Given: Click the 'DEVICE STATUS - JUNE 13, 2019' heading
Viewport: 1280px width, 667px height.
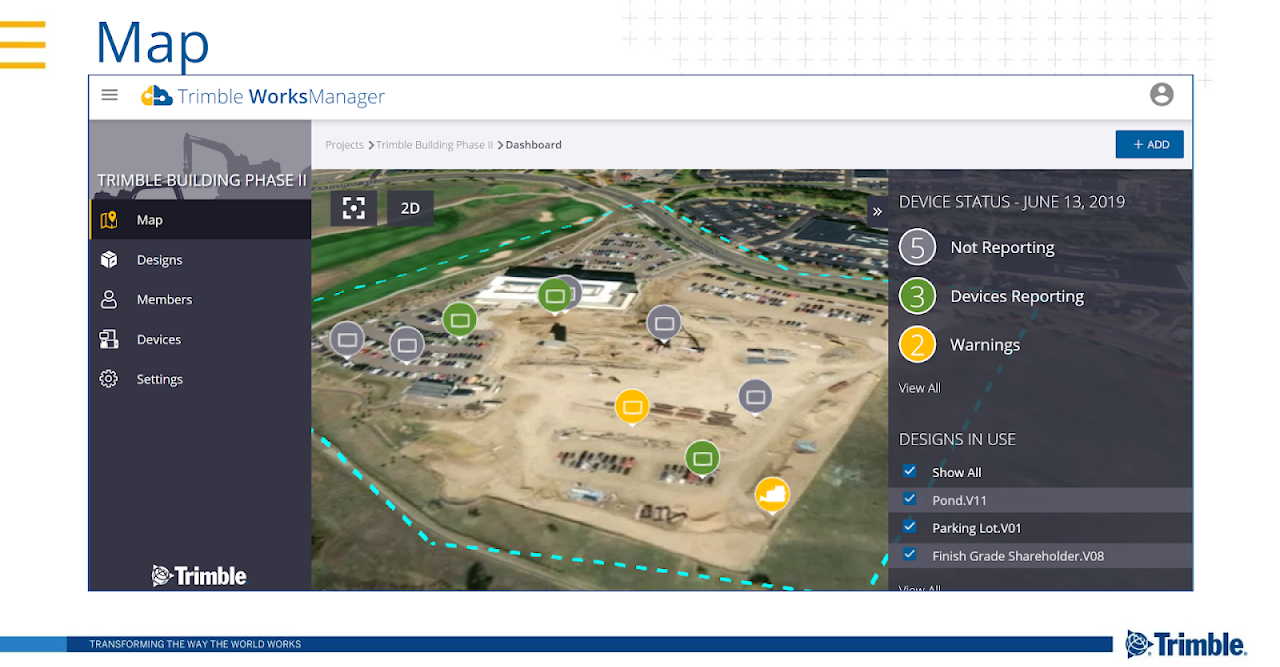Looking at the screenshot, I should (1012, 201).
